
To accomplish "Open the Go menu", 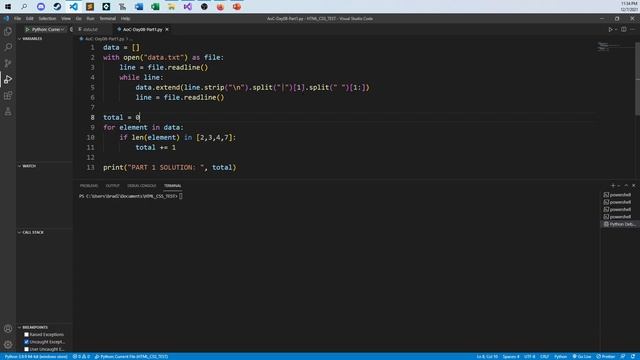I will pos(78,18).
